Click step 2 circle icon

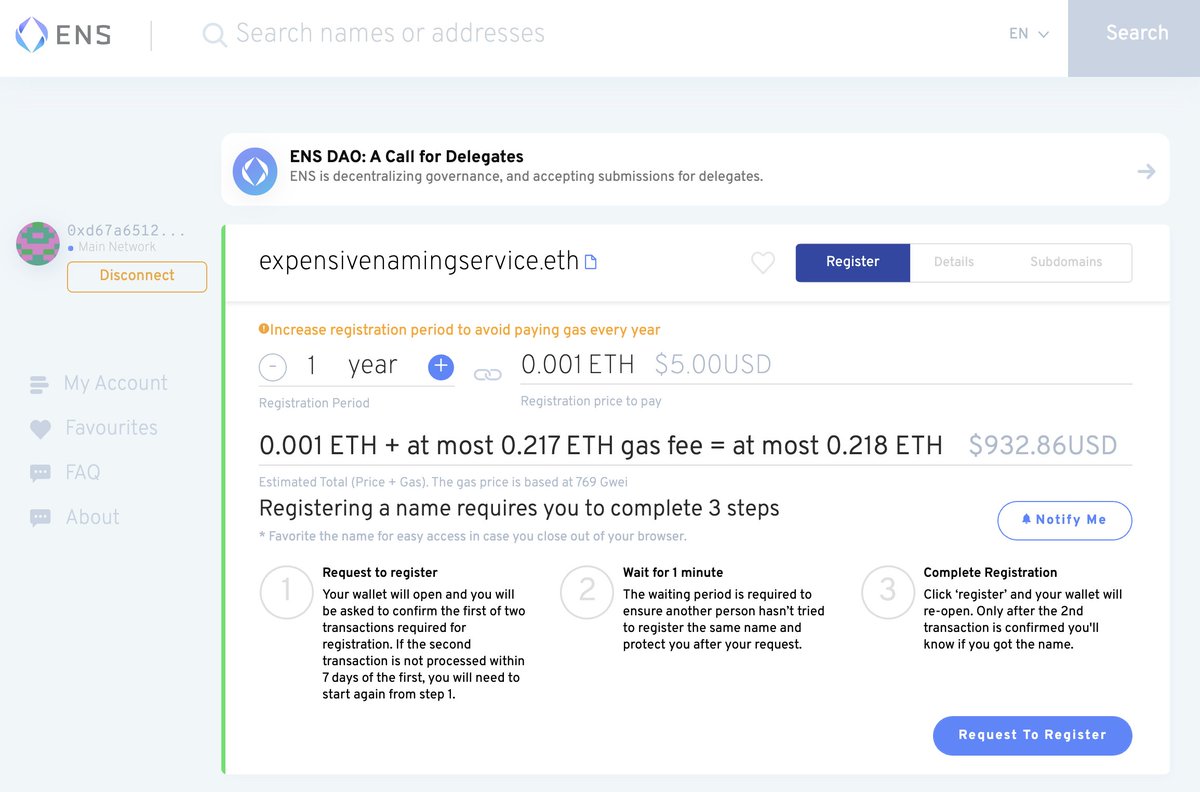587,591
